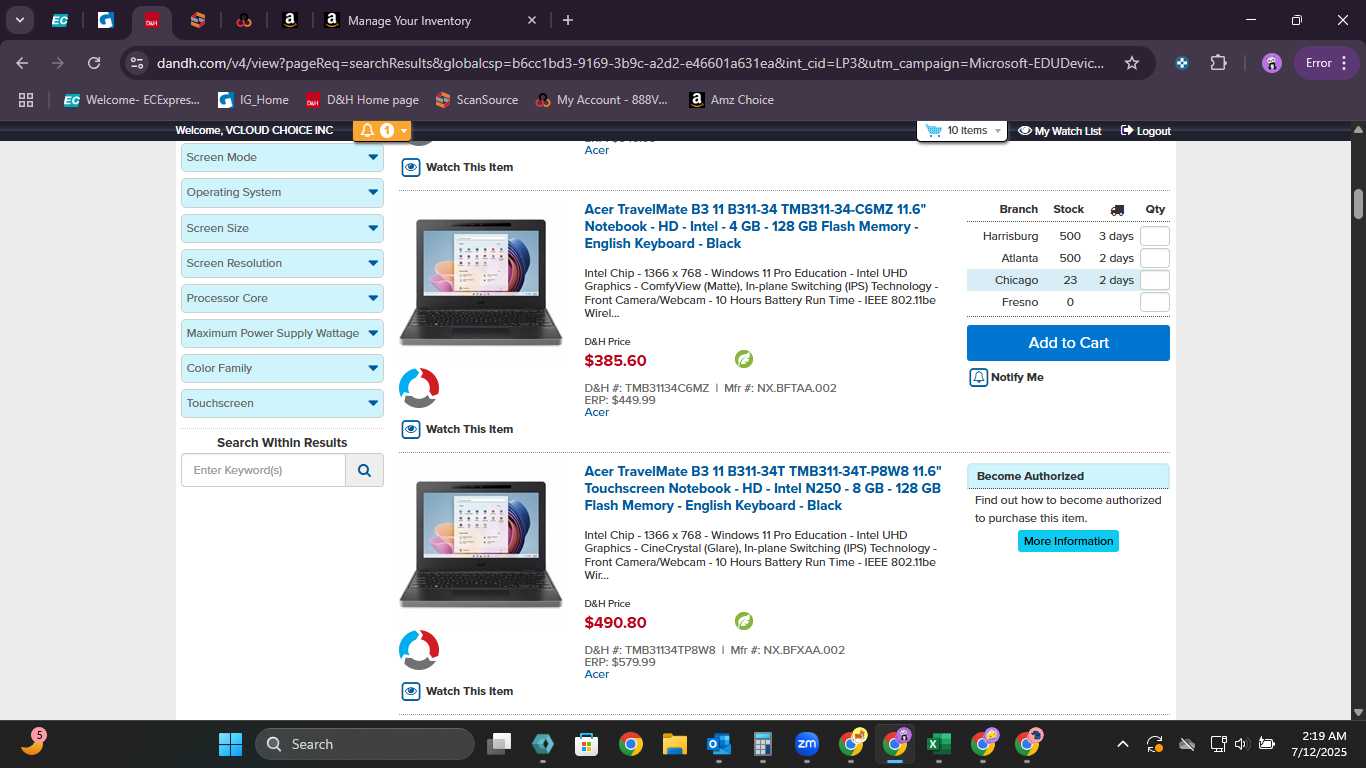The image size is (1366, 768).
Task: Click the Harrisburg quantity field
Action: [1155, 236]
